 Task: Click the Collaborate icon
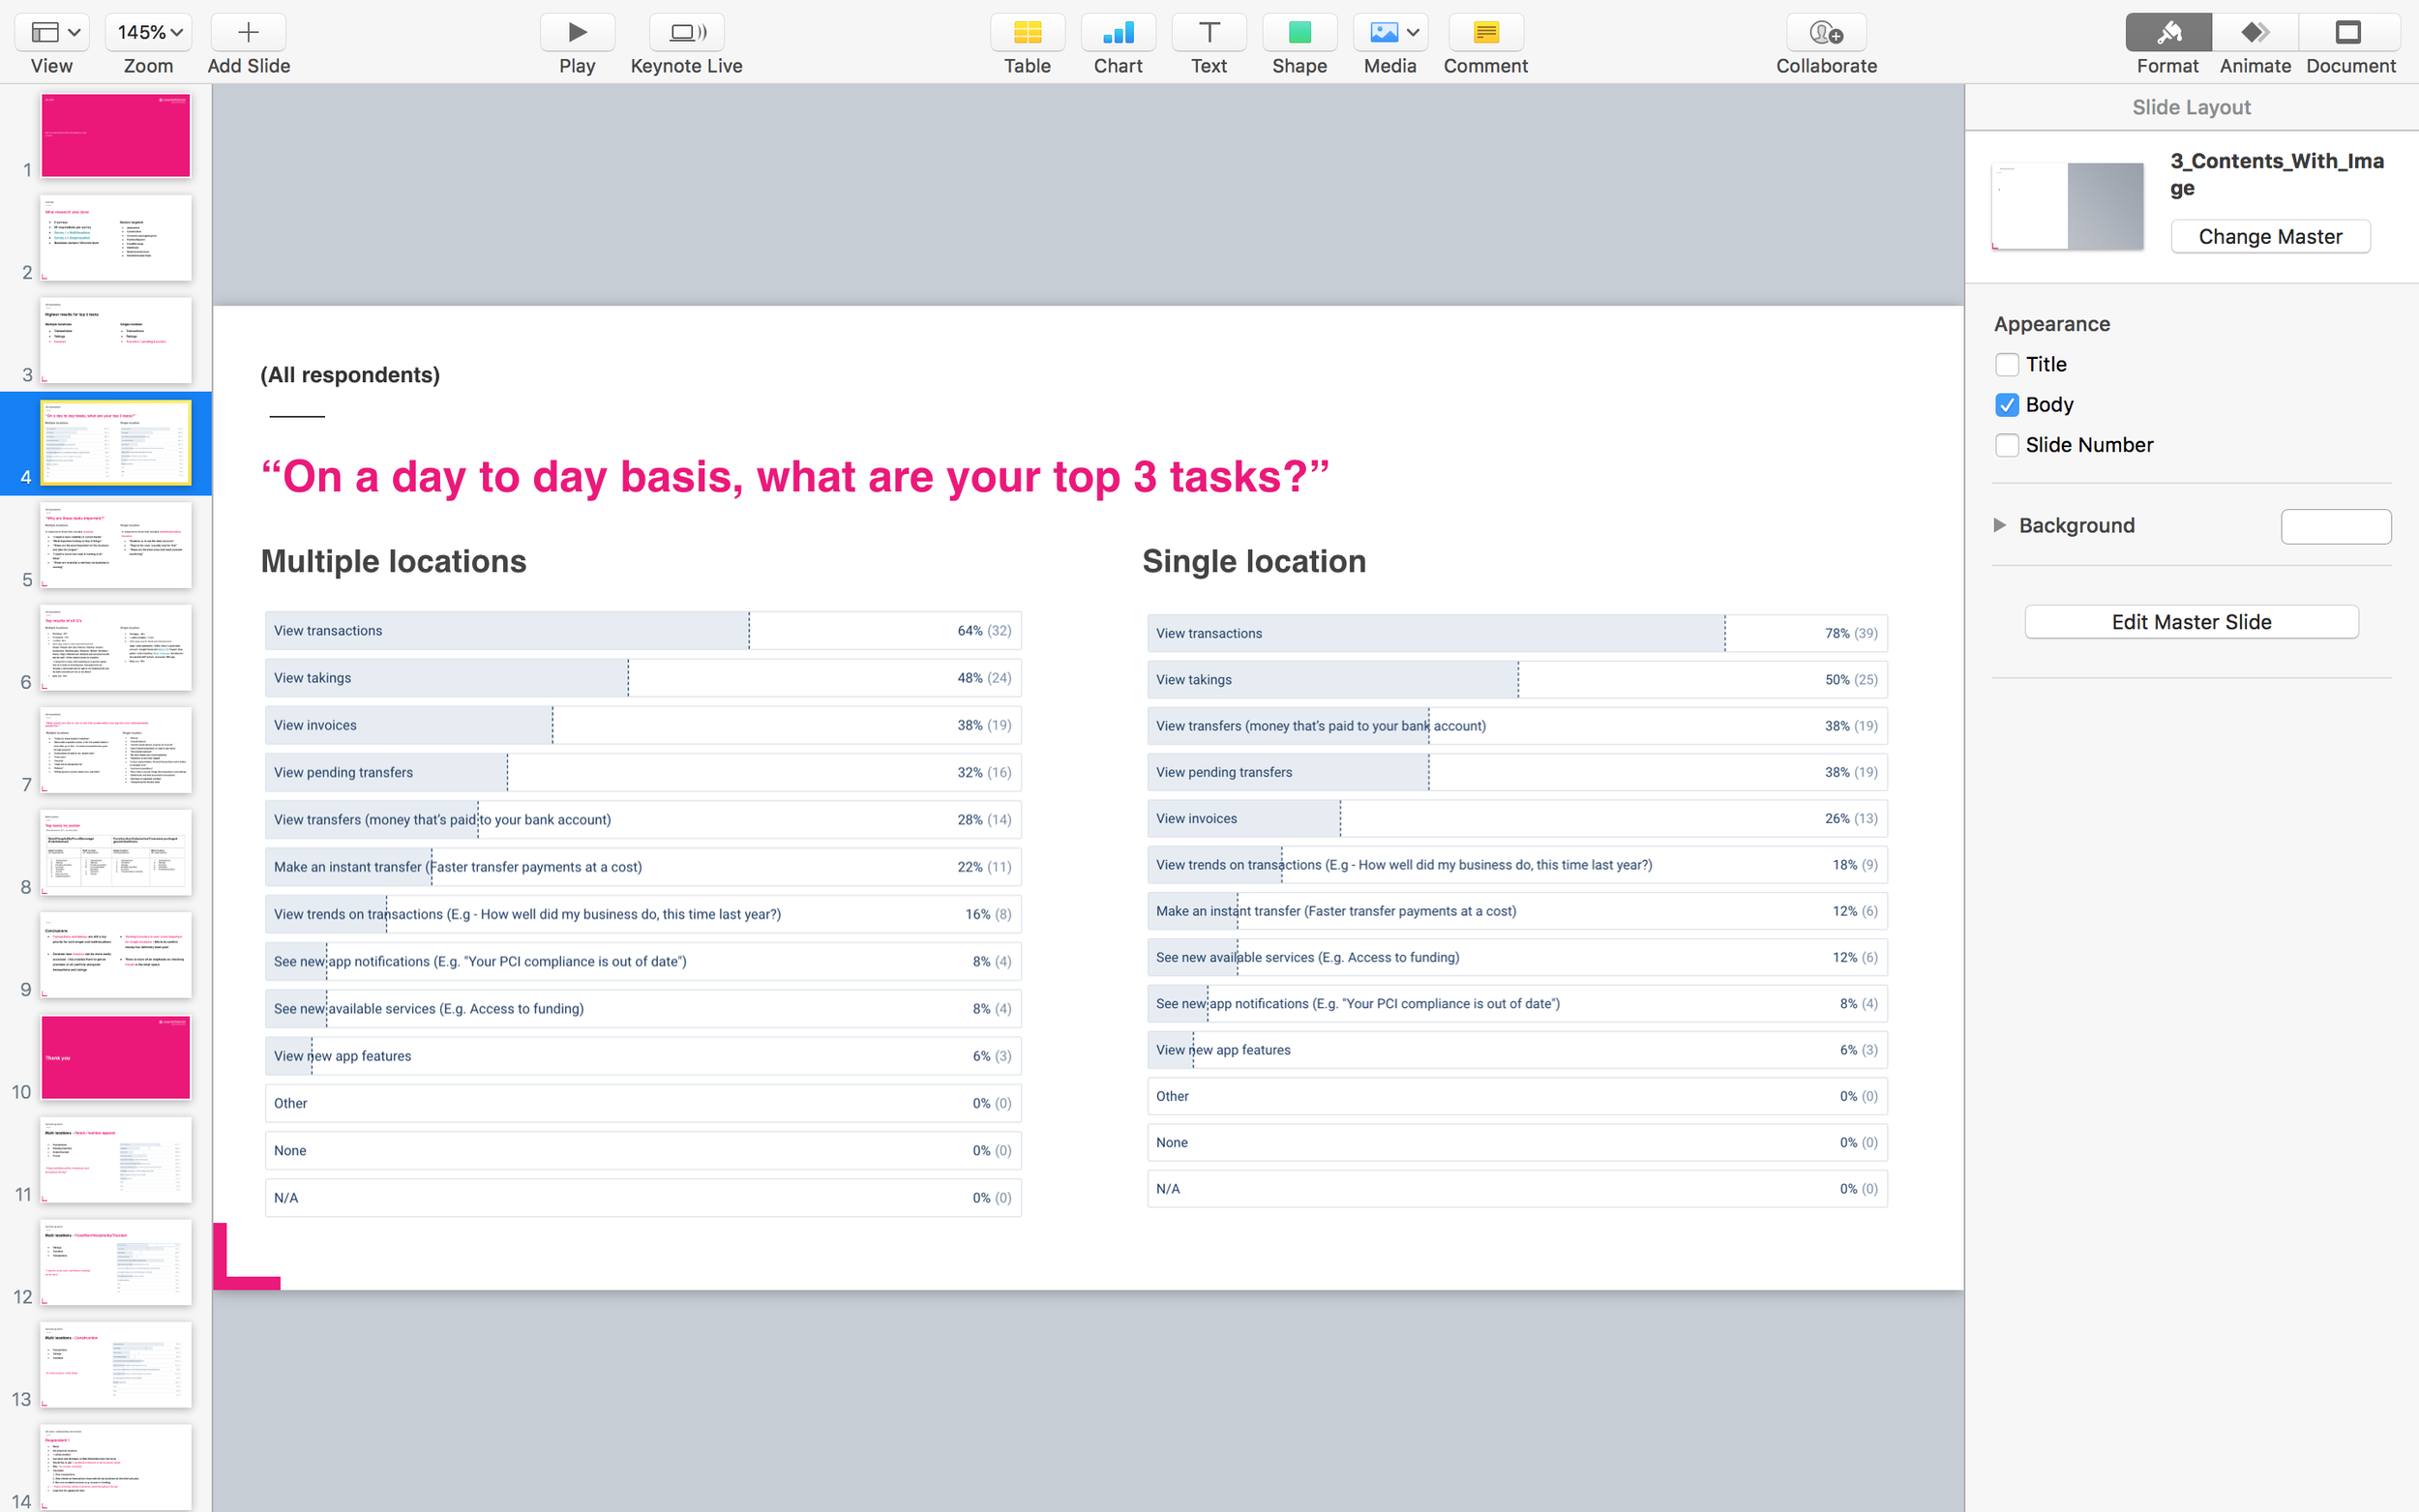1825,33
